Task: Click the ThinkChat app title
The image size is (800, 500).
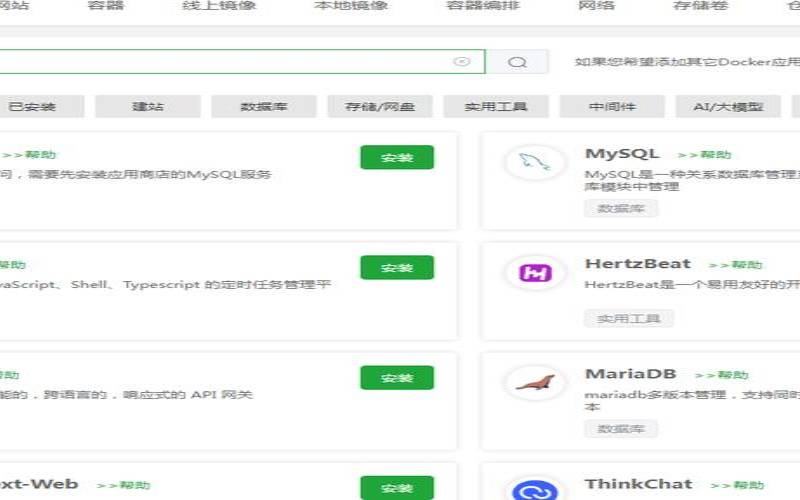Action: click(639, 484)
